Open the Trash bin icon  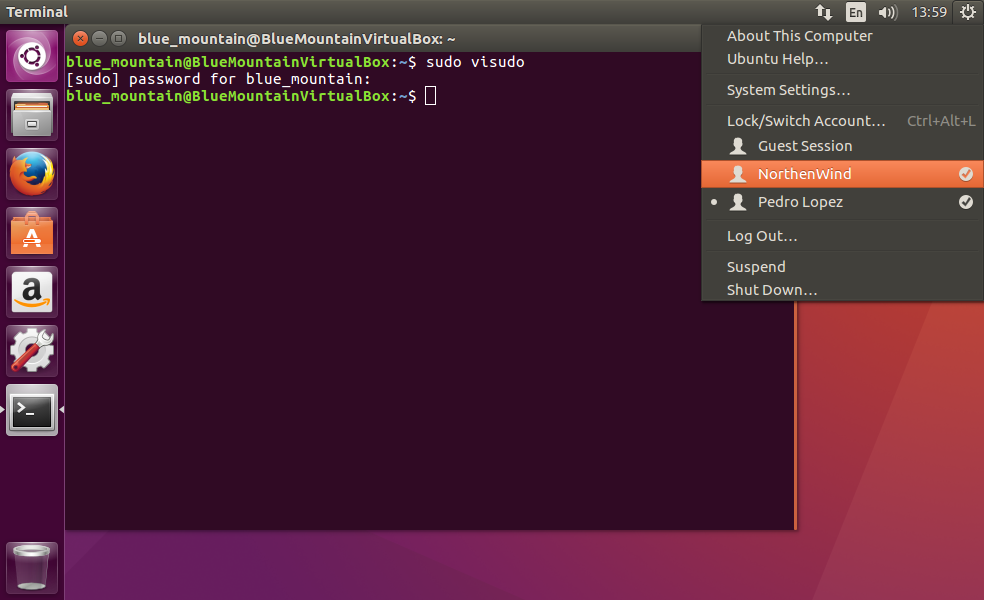coord(32,567)
